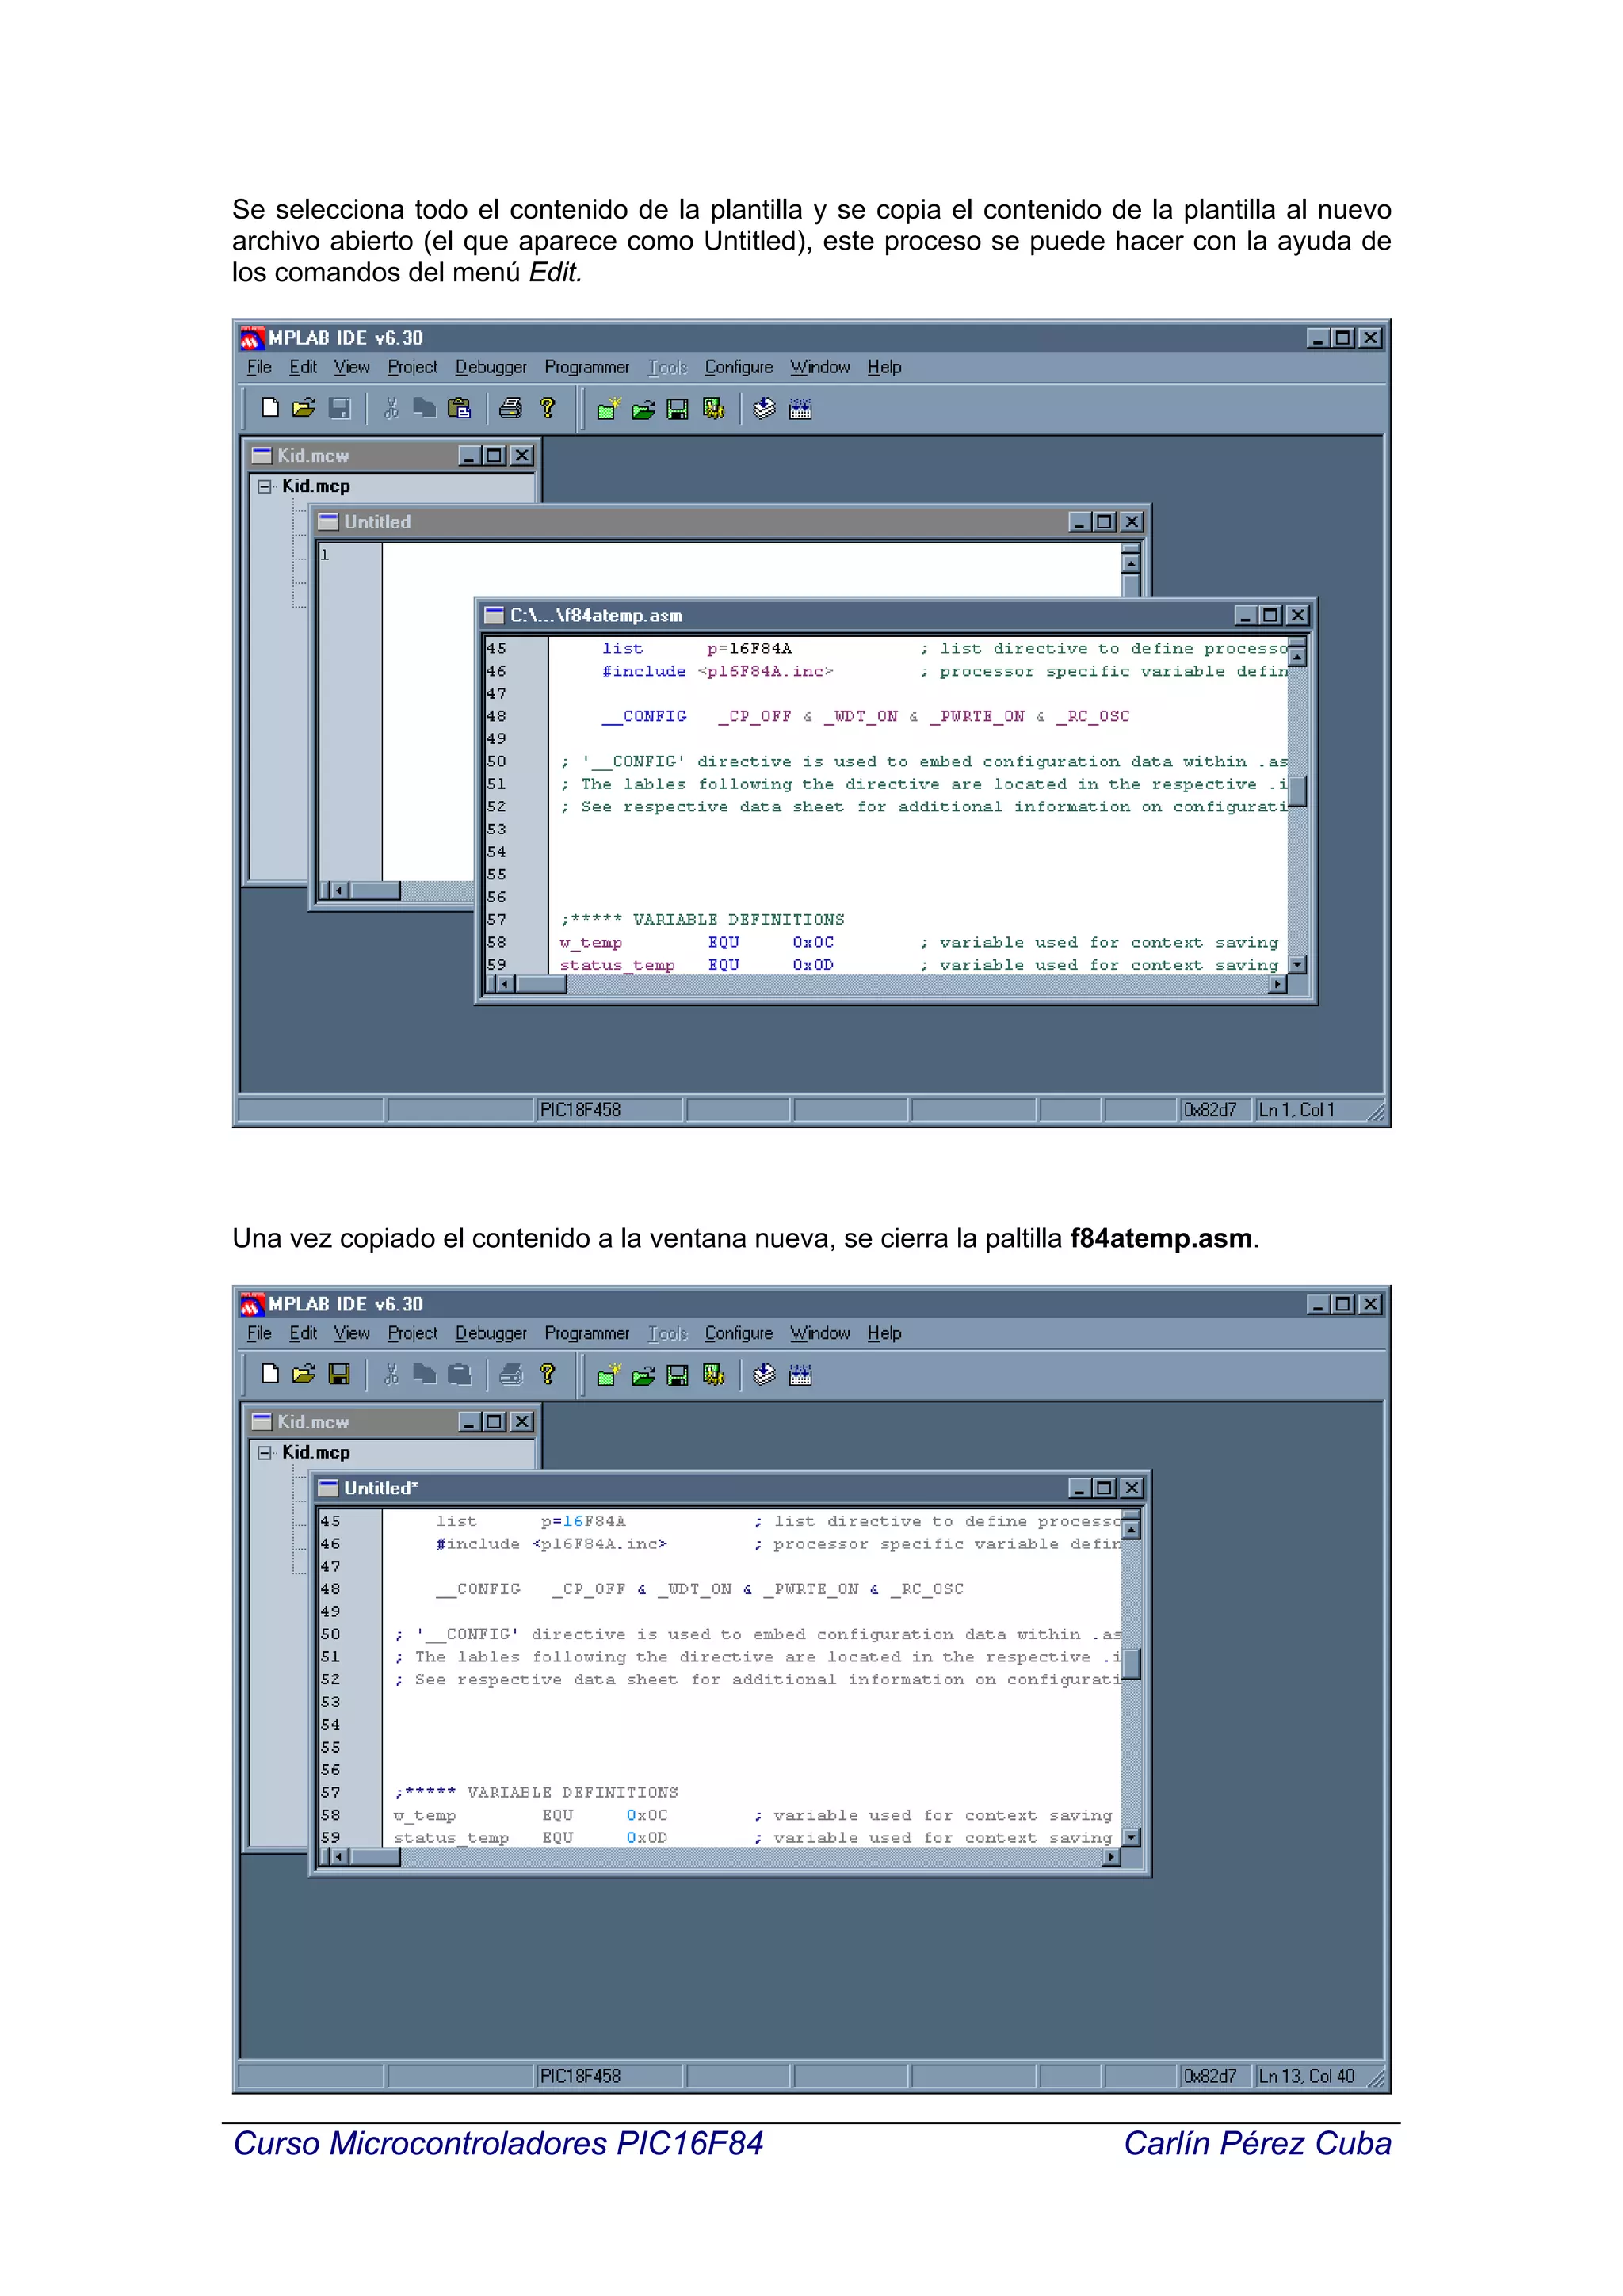Click line 48 __CONFIG text in f84atemp.asm
Viewport: 1623px width, 2296px height.
645,716
